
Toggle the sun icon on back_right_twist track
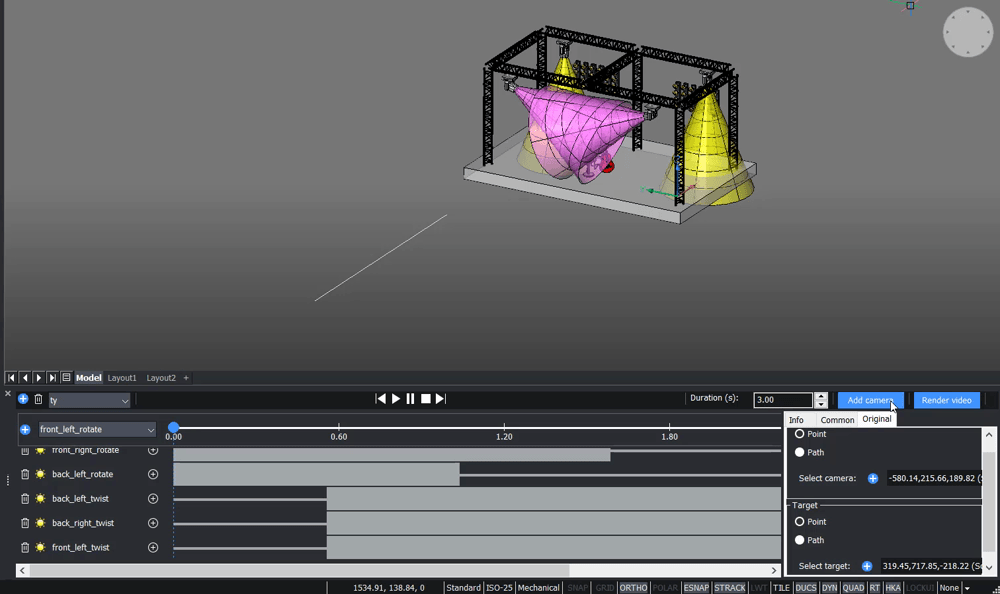pyautogui.click(x=41, y=522)
